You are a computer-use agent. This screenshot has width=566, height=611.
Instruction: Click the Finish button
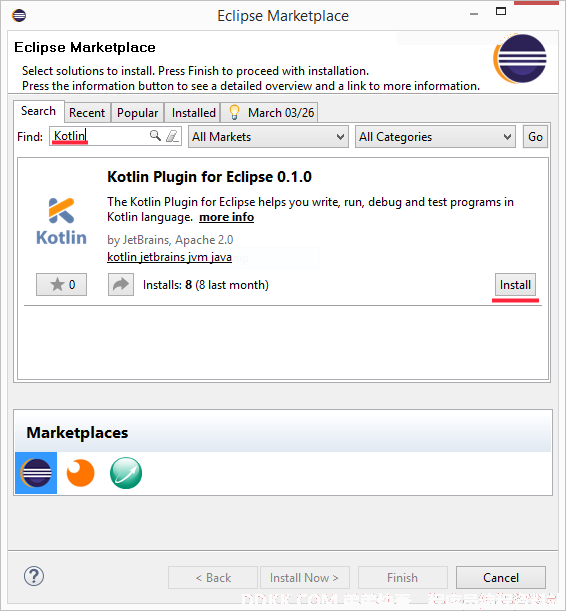tap(402, 577)
